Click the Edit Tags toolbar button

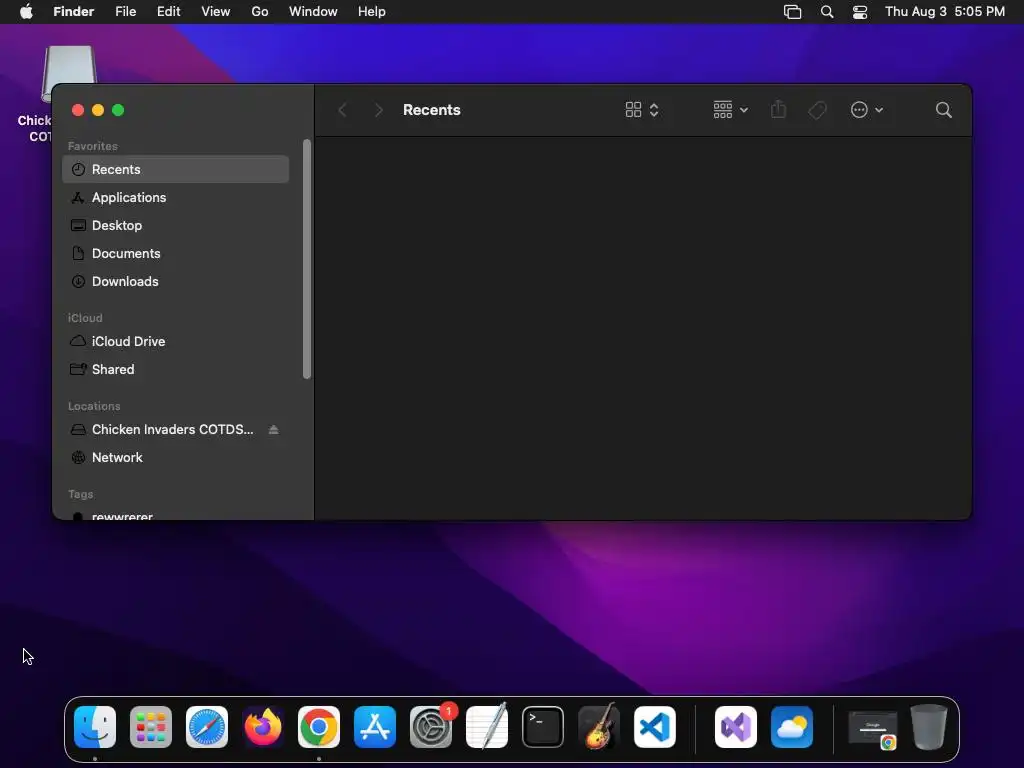click(817, 110)
